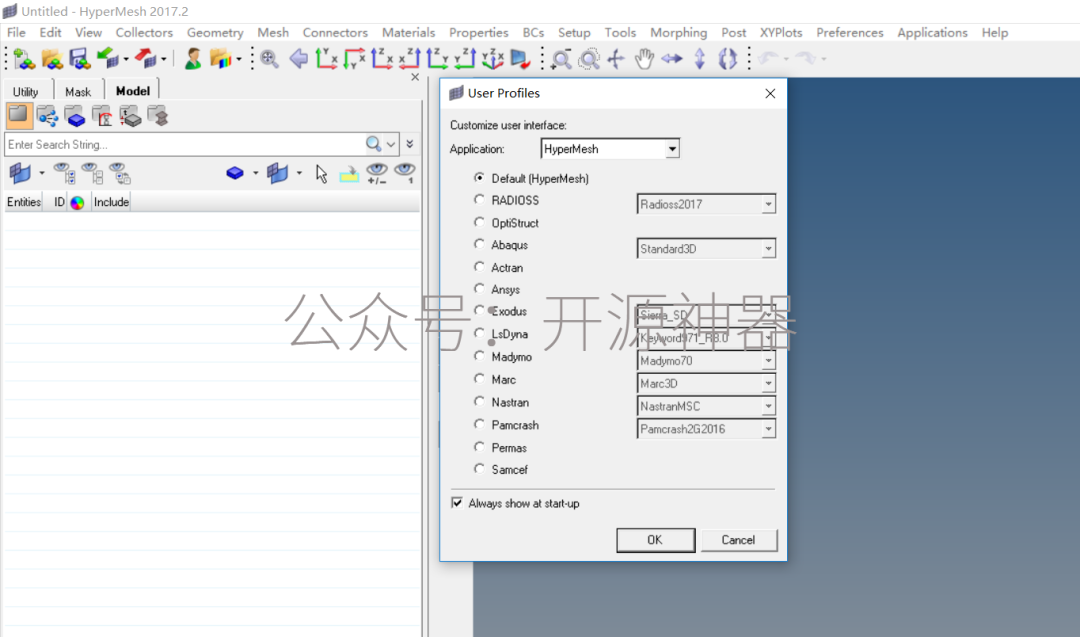Screen dimensions: 1080x637
Task: Open the Preferences menu
Action: (849, 32)
